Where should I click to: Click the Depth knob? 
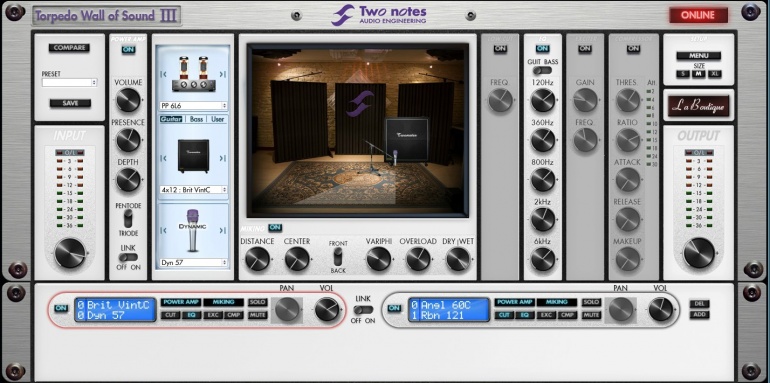click(128, 180)
